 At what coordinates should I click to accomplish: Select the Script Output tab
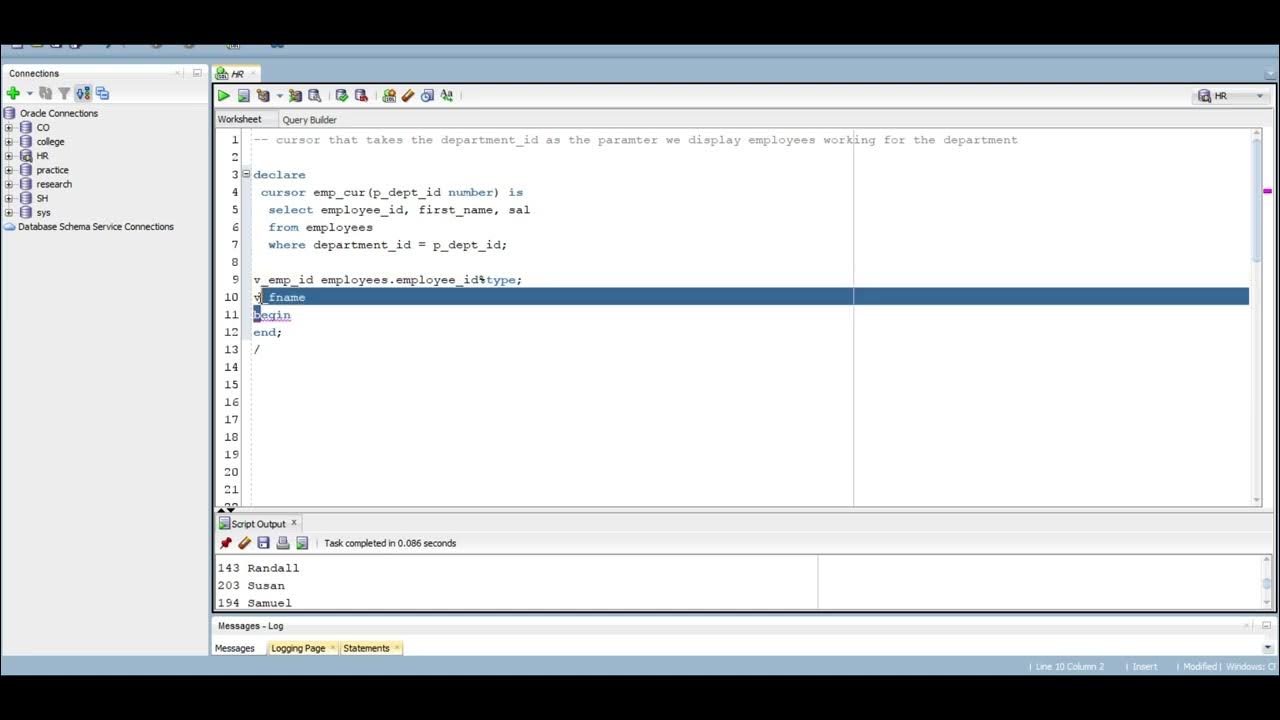point(258,524)
